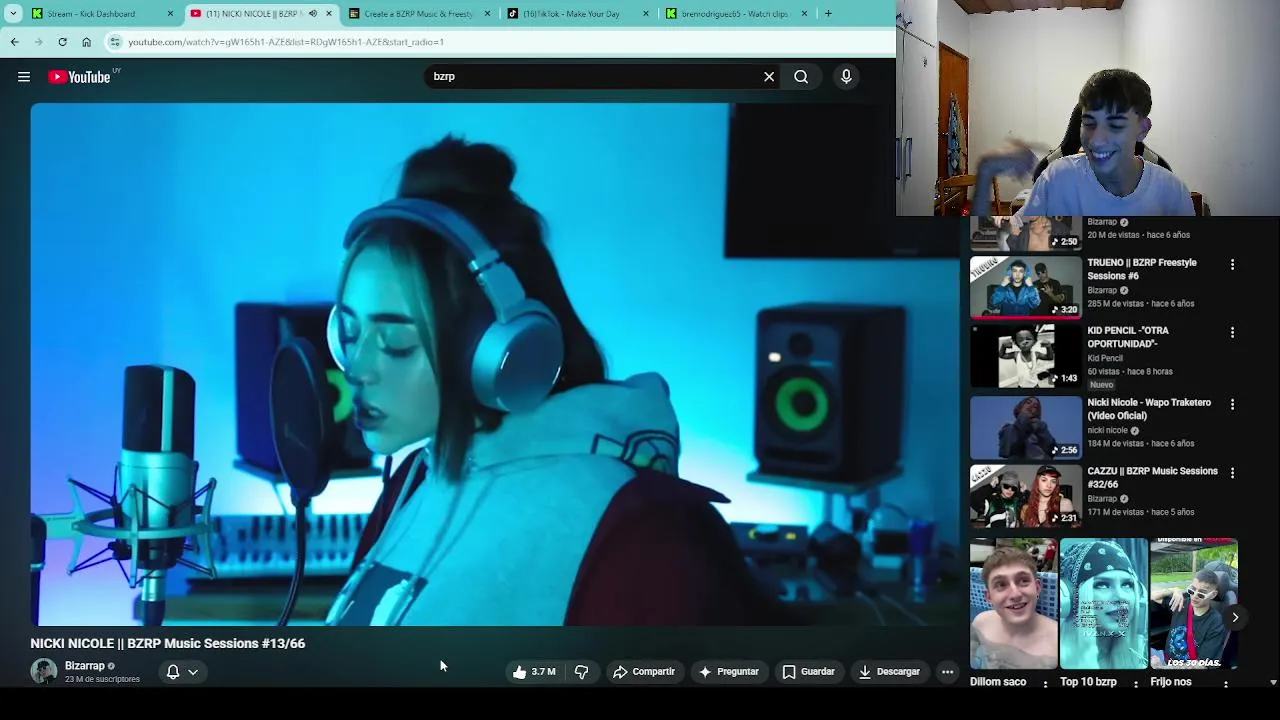Mute the YouTube tab via speaker icon
Screen dimensions: 1280x720
tap(312, 14)
